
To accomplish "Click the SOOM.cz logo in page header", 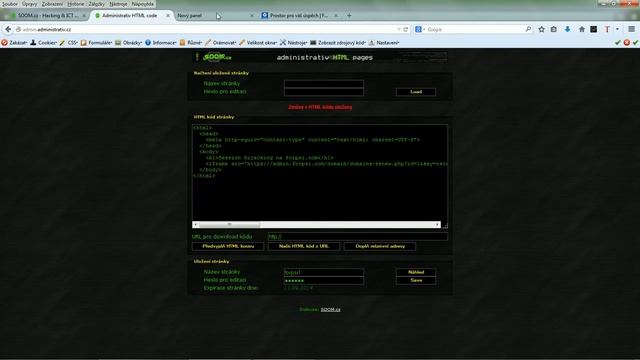I will pyautogui.click(x=216, y=57).
